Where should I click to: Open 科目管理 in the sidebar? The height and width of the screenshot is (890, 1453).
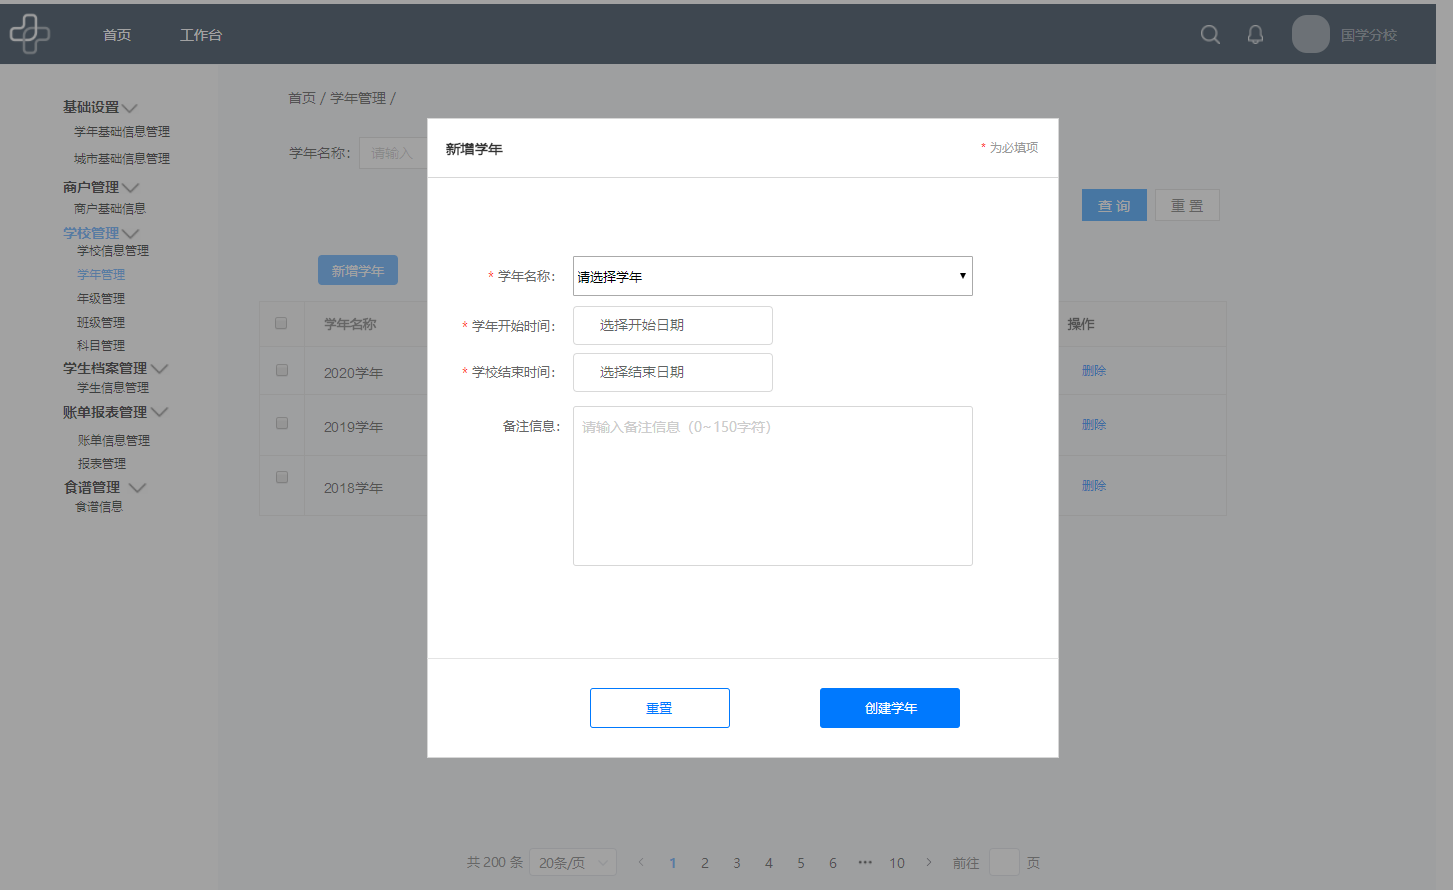point(101,345)
